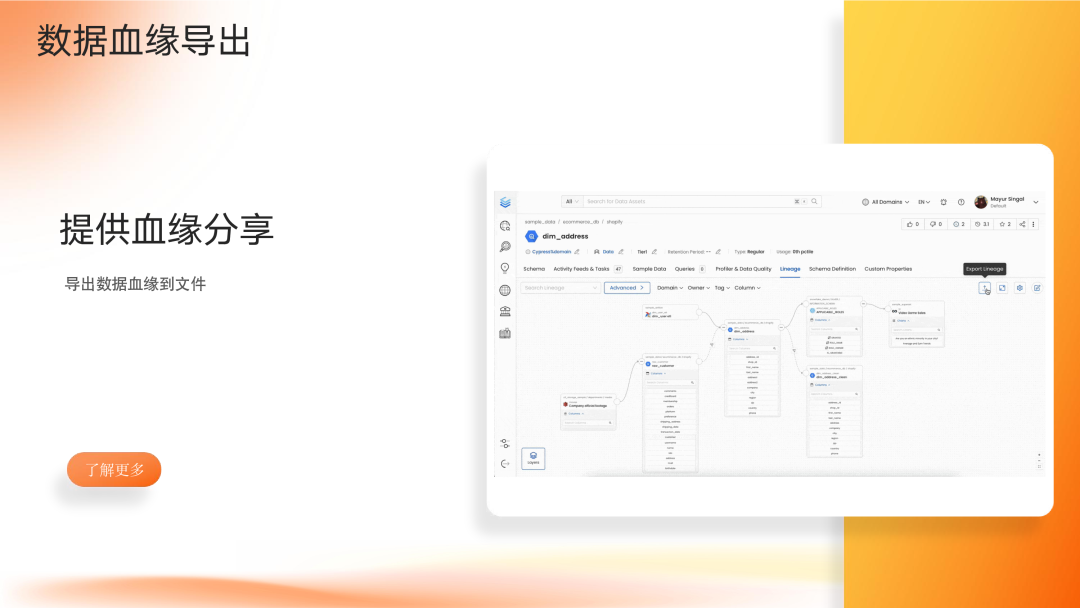Edit the Tier1 value with pencil icon
This screenshot has height=608, width=1080.
click(654, 252)
